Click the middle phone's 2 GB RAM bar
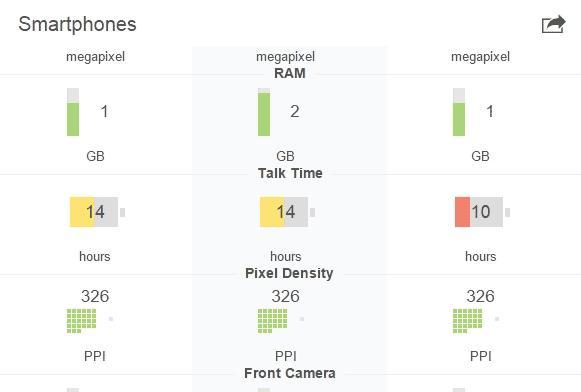This screenshot has width=581, height=392. point(264,112)
